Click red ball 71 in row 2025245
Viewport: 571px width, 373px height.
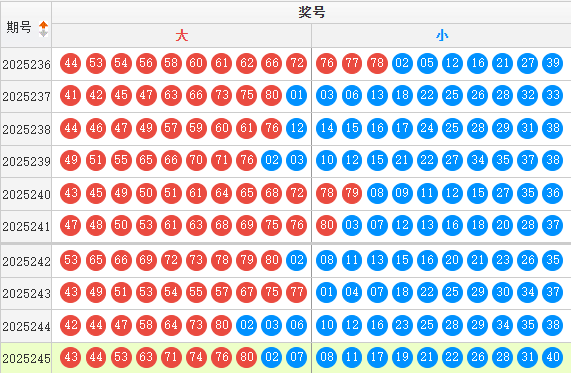coord(171,357)
